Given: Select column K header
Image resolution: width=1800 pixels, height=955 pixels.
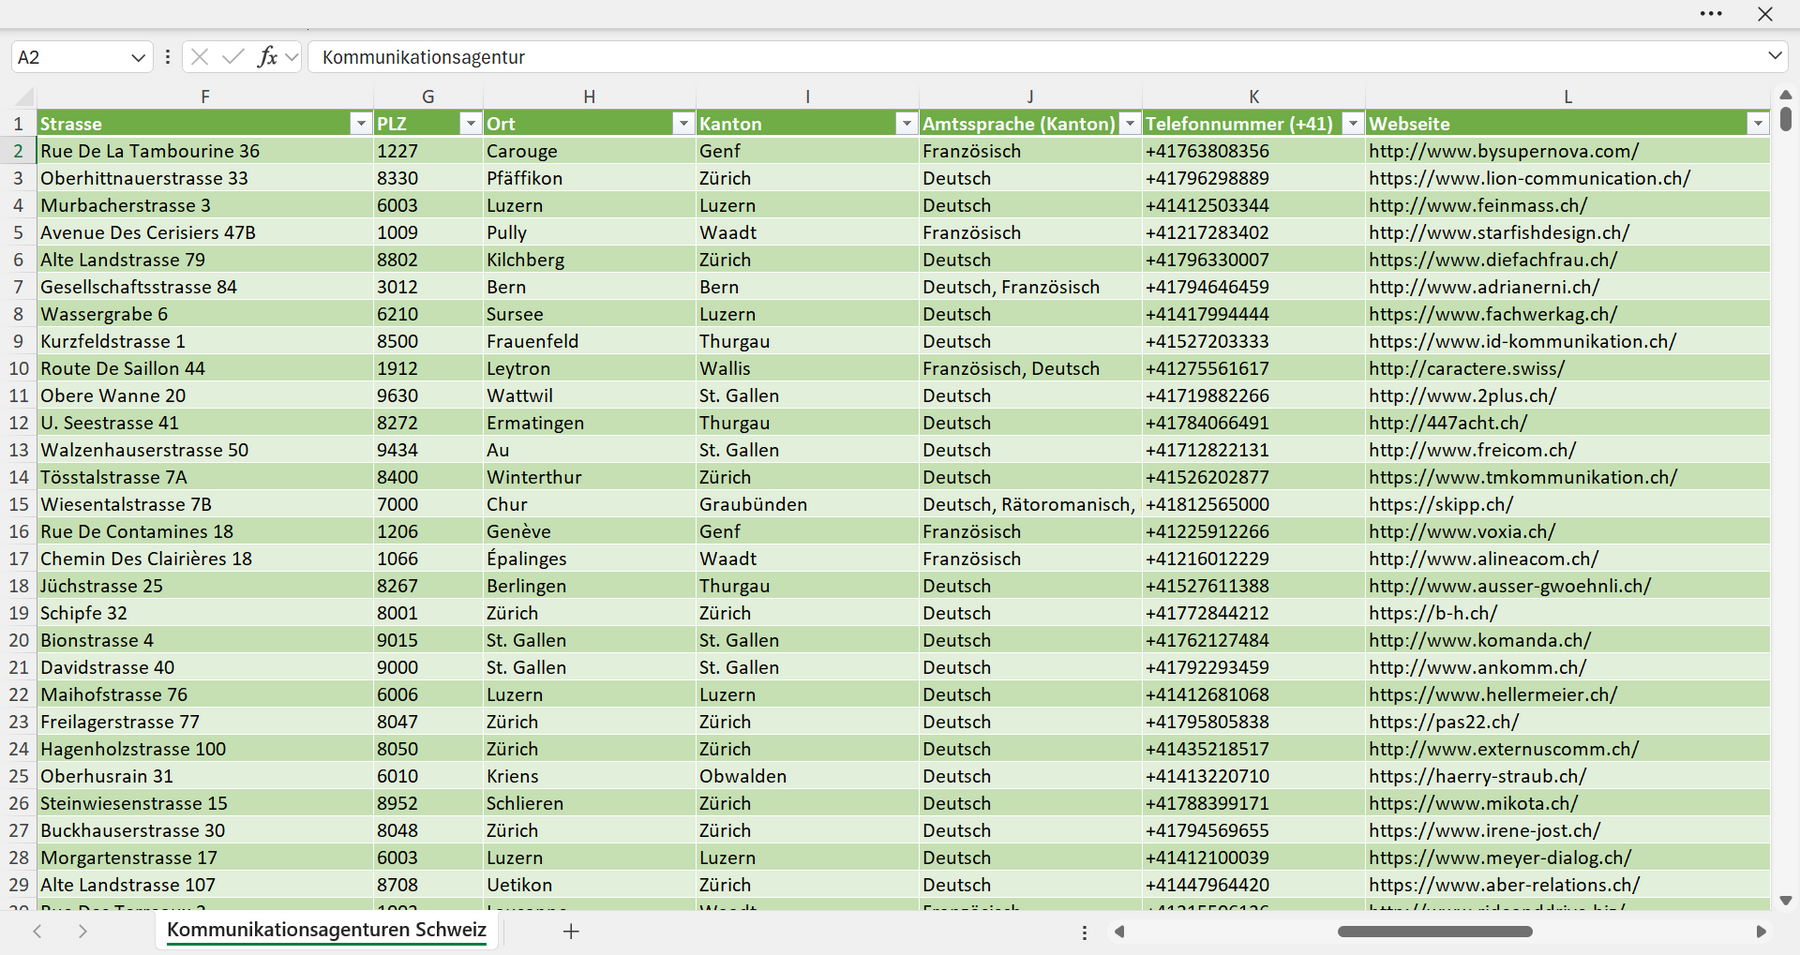Looking at the screenshot, I should 1254,97.
